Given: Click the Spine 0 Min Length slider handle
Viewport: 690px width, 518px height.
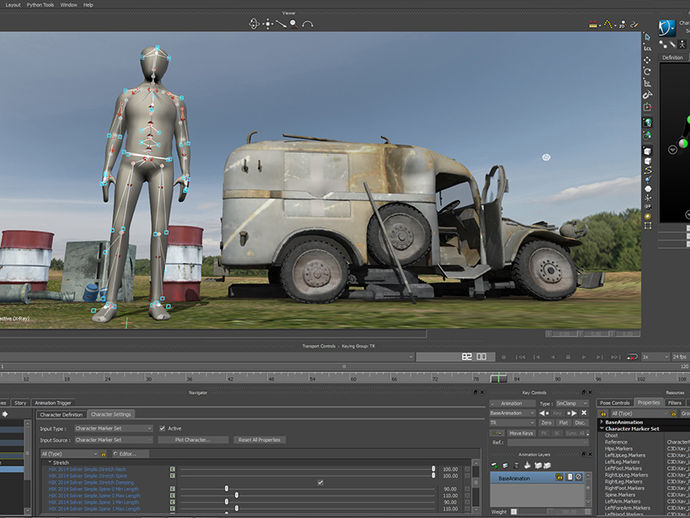Looking at the screenshot, I should [x=227, y=489].
